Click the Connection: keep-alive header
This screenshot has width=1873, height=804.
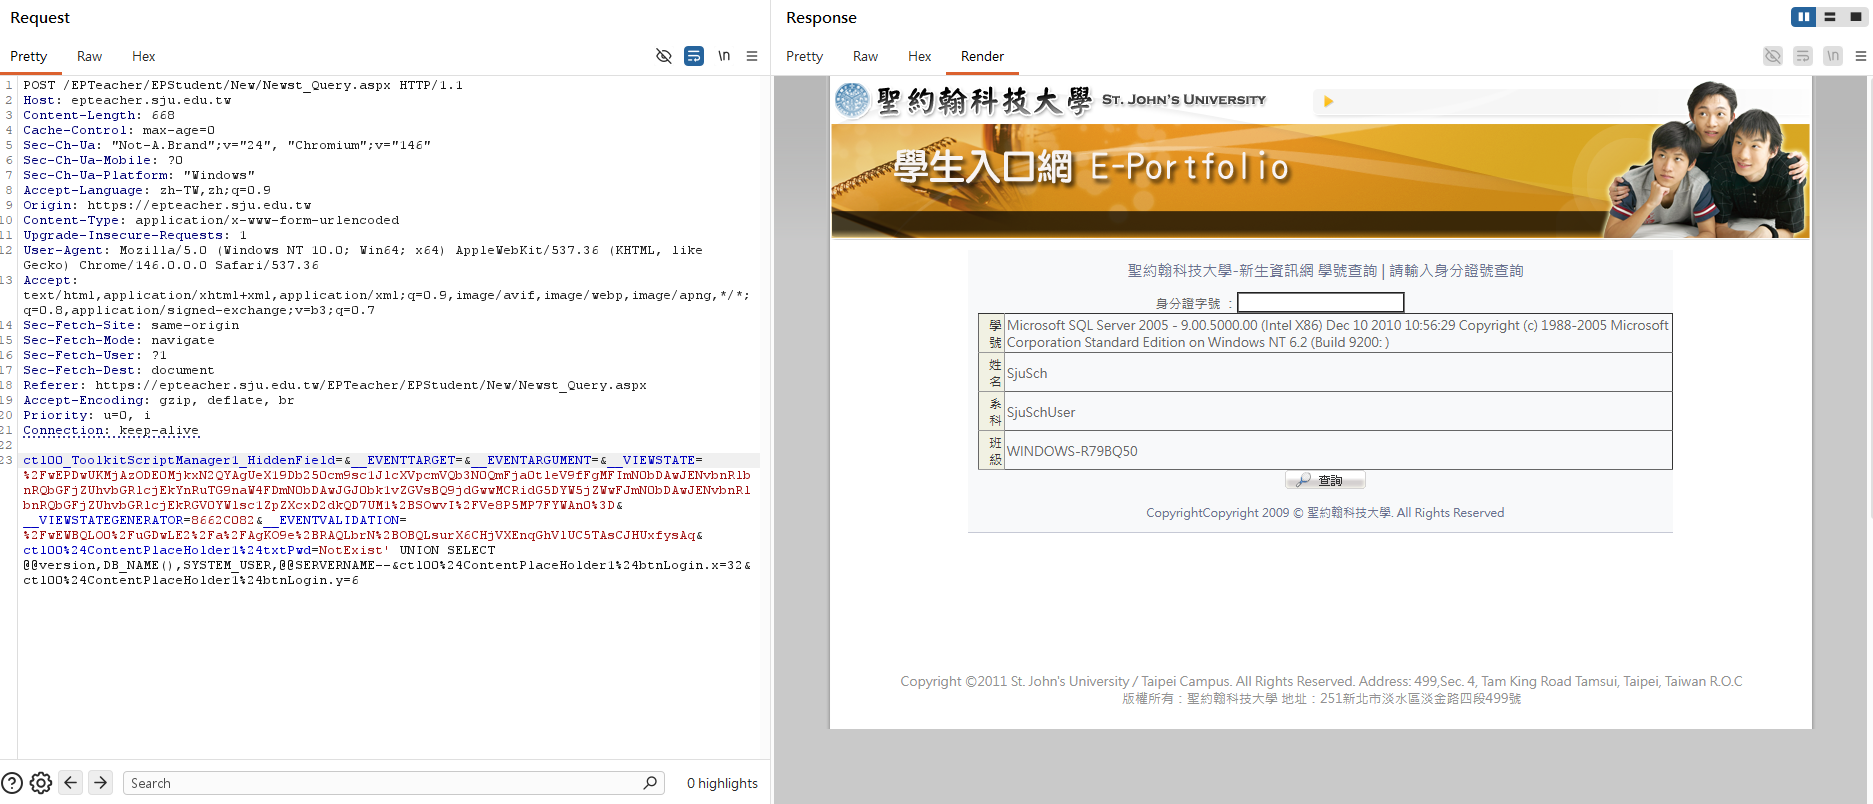tap(111, 430)
